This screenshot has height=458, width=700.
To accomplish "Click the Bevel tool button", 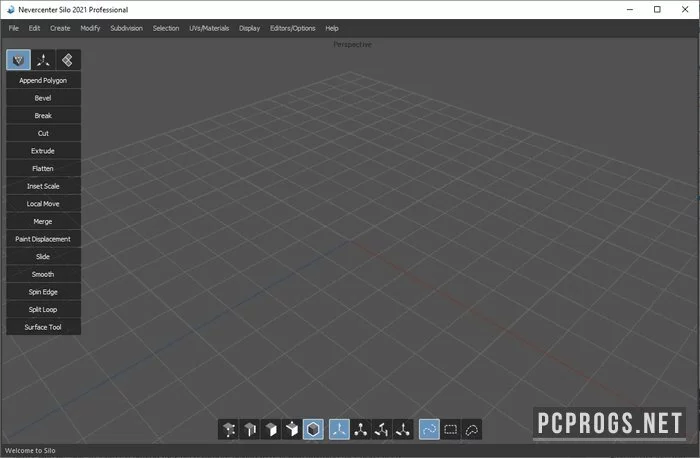I will tap(43, 98).
